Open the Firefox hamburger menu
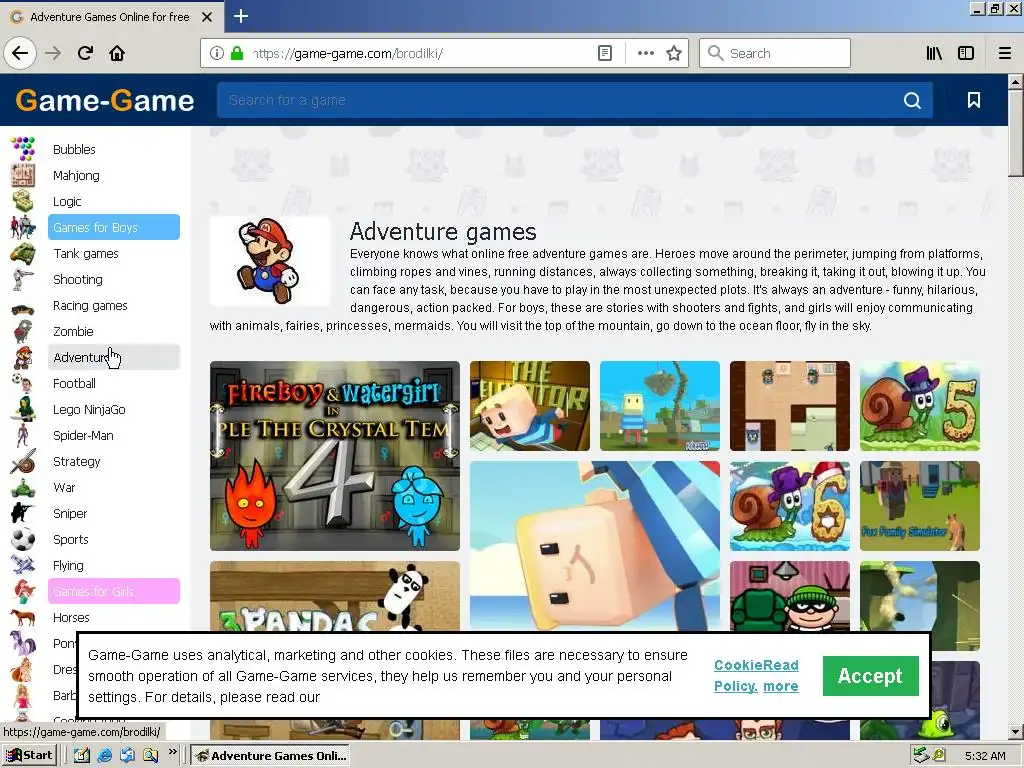 tap(1004, 53)
